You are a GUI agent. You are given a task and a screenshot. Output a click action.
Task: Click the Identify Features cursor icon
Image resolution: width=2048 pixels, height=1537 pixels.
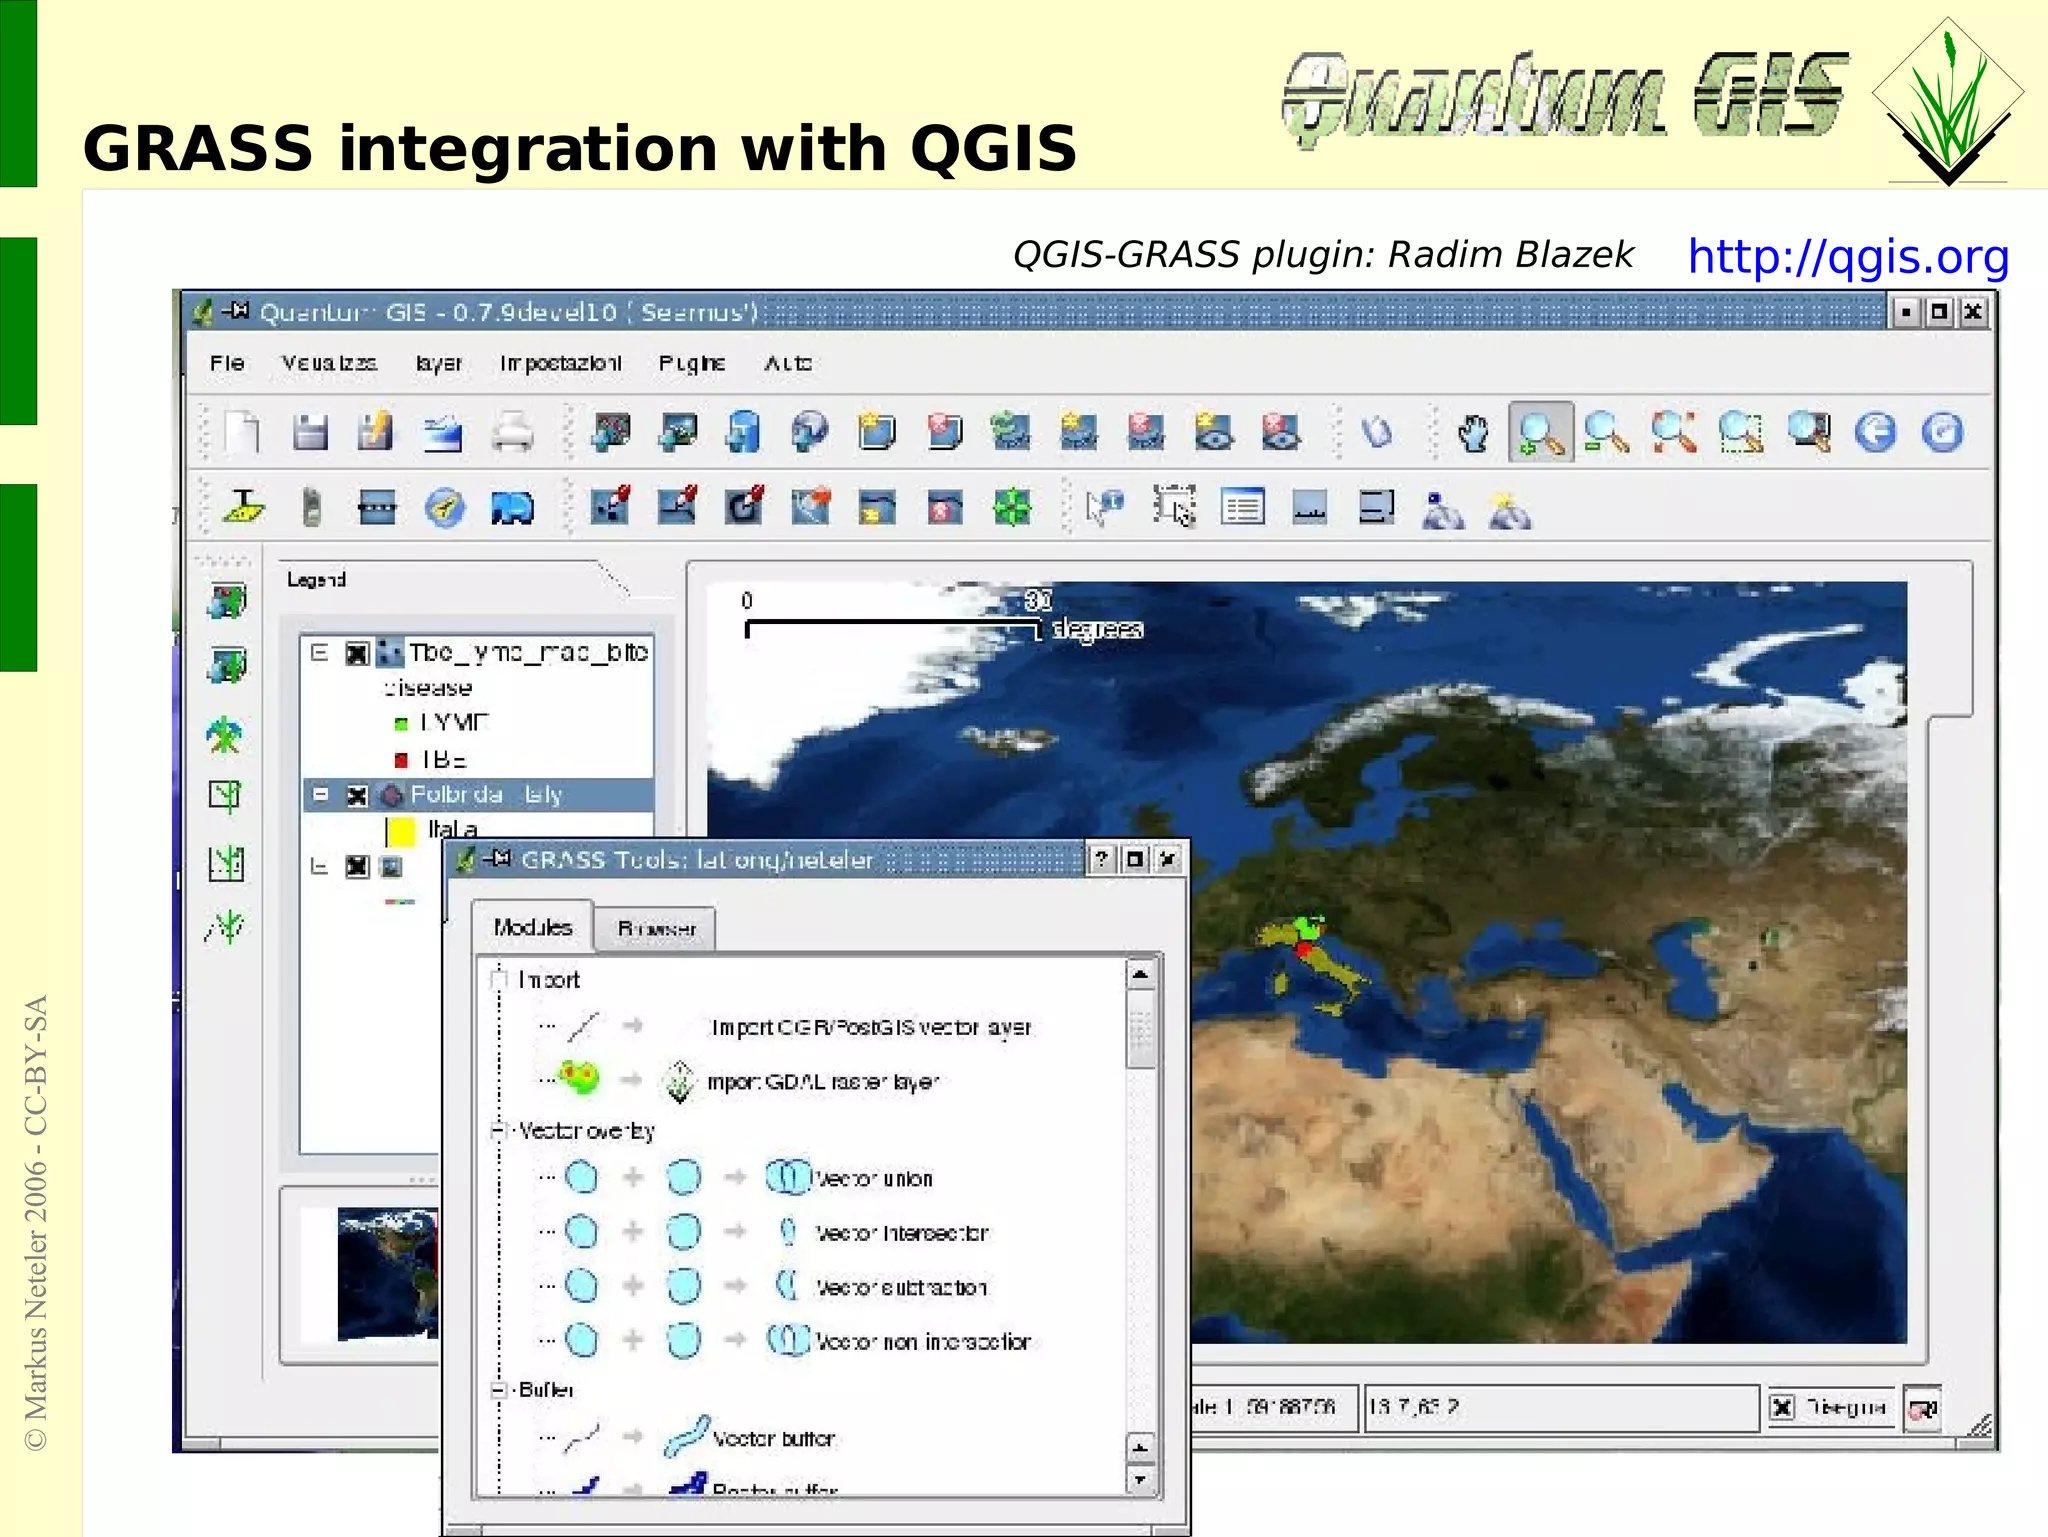click(x=1106, y=507)
